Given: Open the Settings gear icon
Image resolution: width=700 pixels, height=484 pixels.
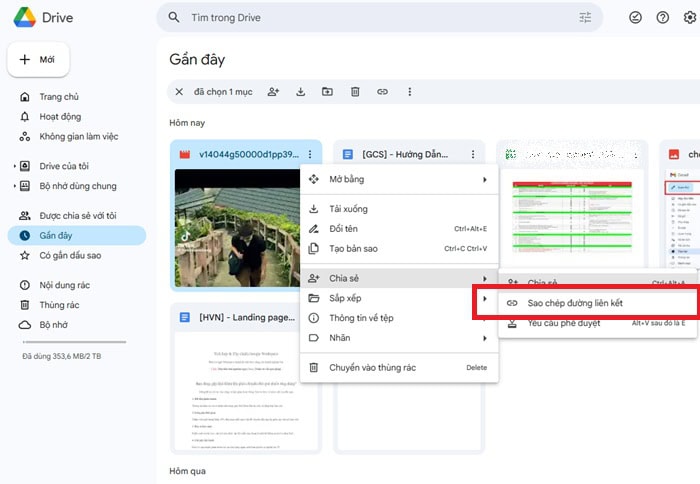Looking at the screenshot, I should coord(689,18).
